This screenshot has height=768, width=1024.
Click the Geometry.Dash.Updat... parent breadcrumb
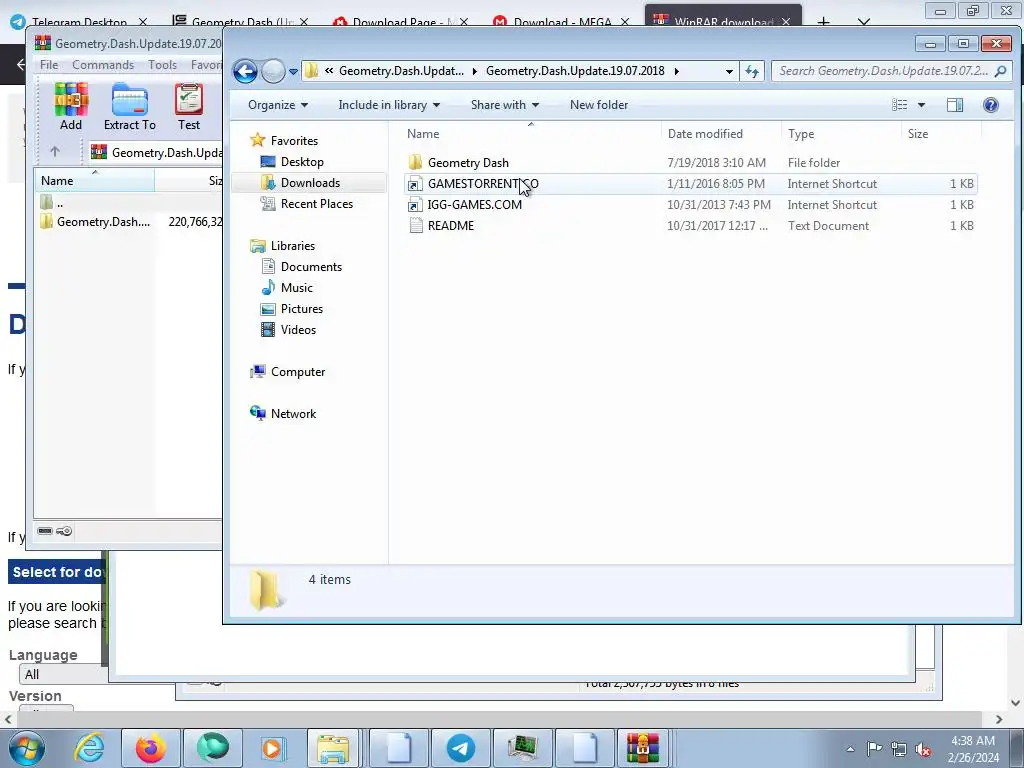(402, 71)
